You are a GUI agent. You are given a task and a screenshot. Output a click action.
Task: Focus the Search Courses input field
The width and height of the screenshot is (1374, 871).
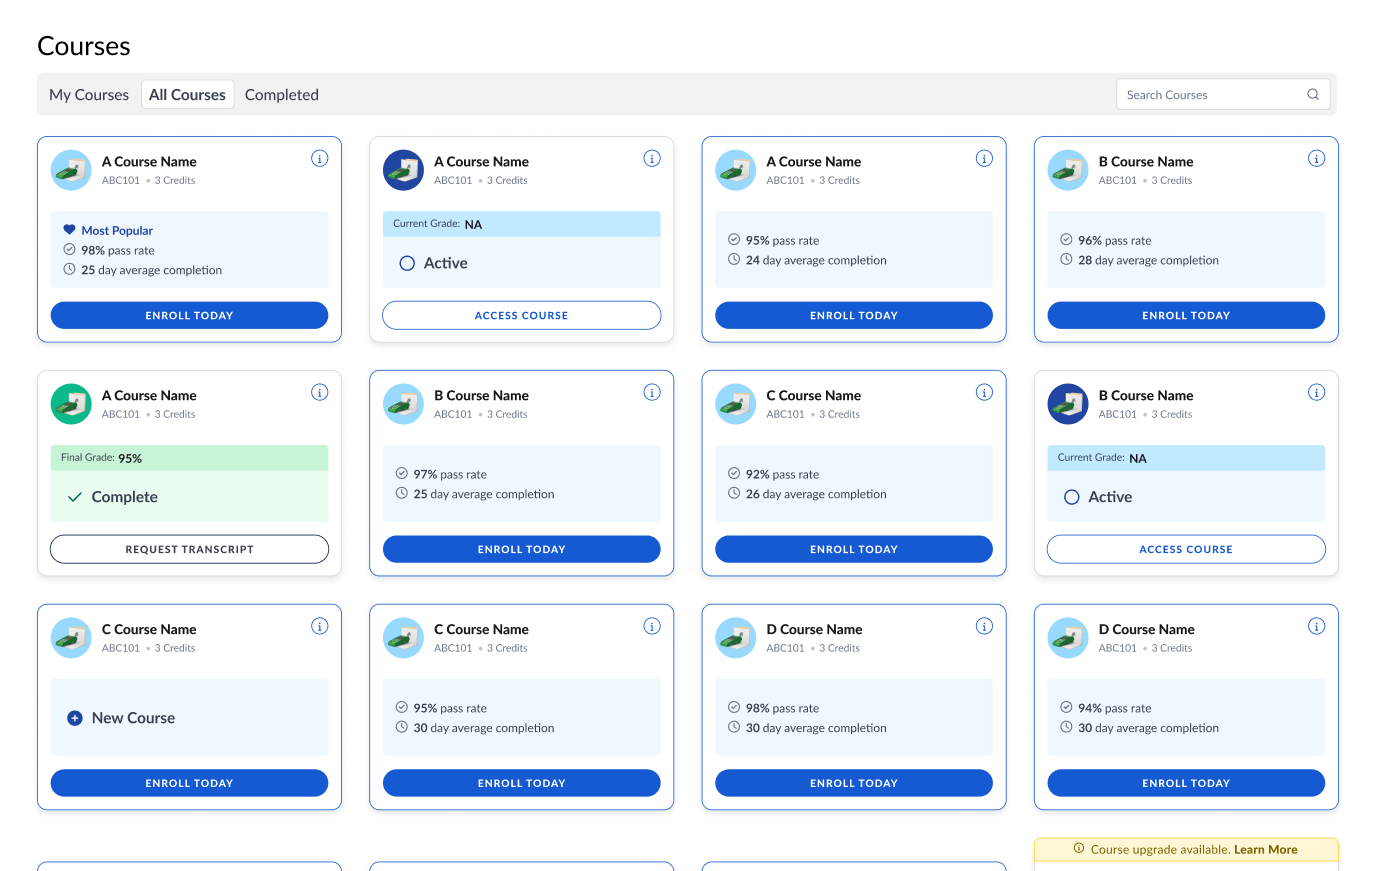(1223, 94)
